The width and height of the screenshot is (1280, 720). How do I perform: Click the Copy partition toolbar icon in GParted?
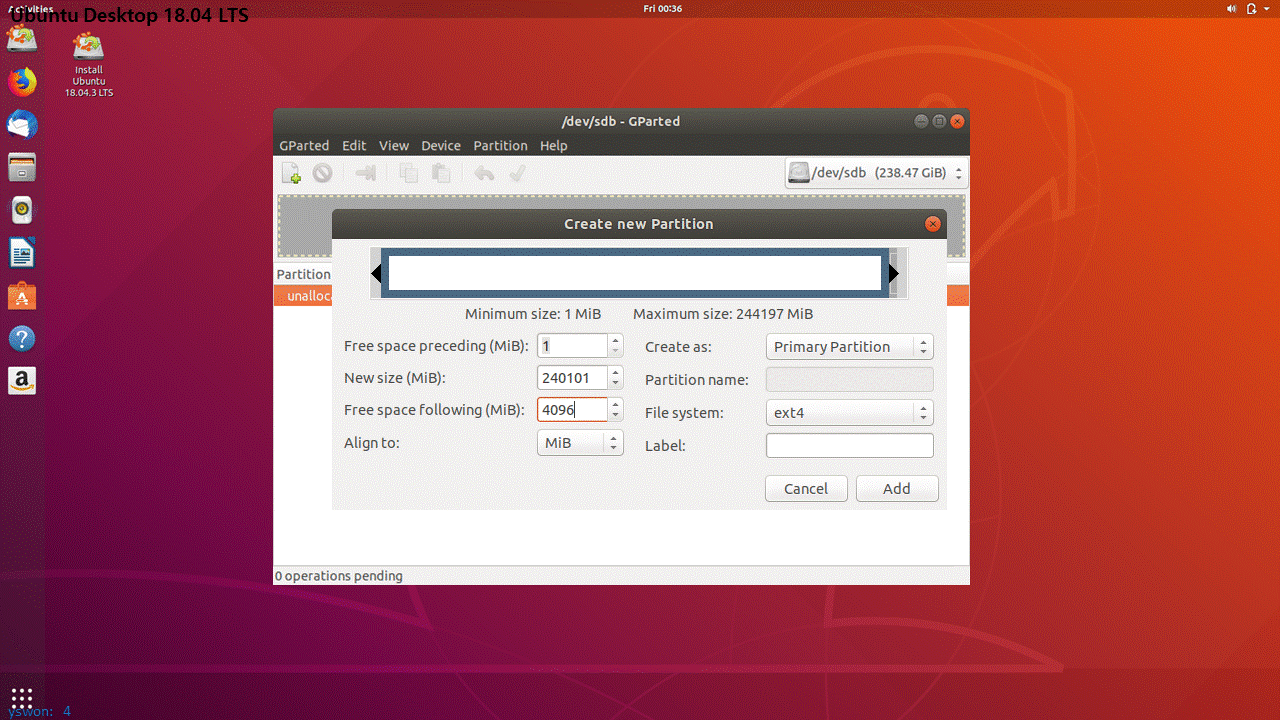(x=409, y=173)
